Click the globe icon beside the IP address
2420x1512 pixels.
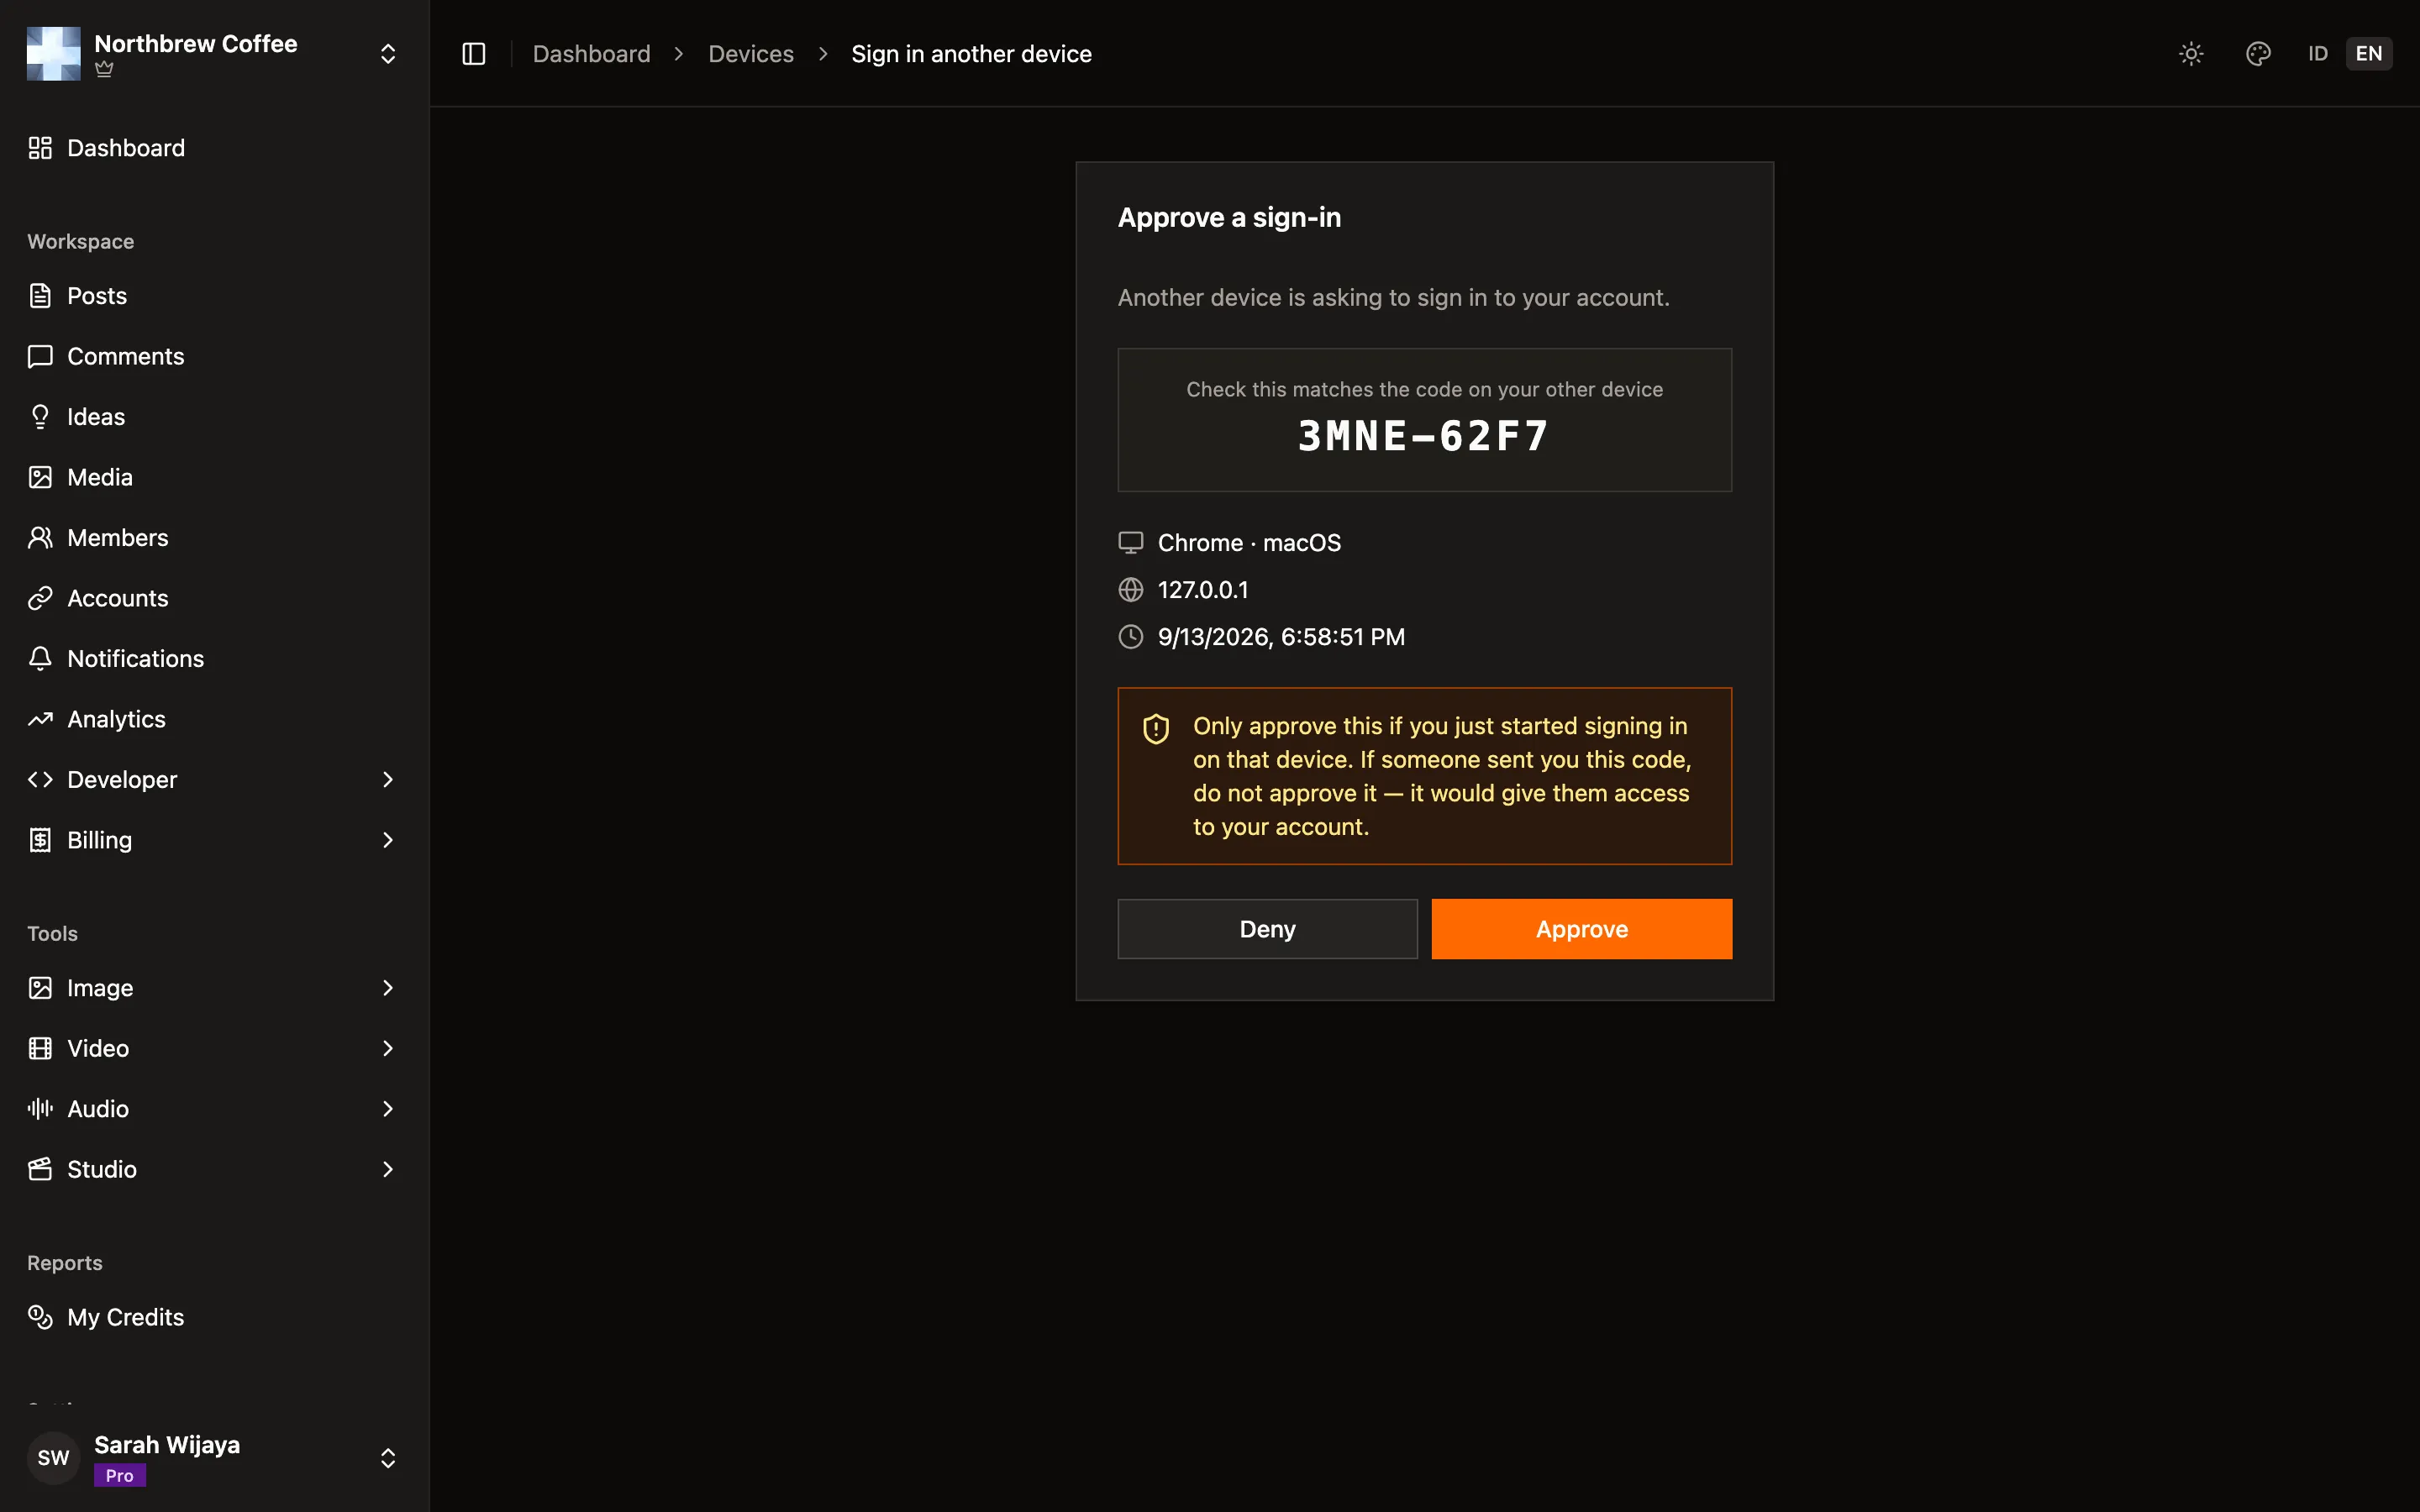pyautogui.click(x=1130, y=590)
